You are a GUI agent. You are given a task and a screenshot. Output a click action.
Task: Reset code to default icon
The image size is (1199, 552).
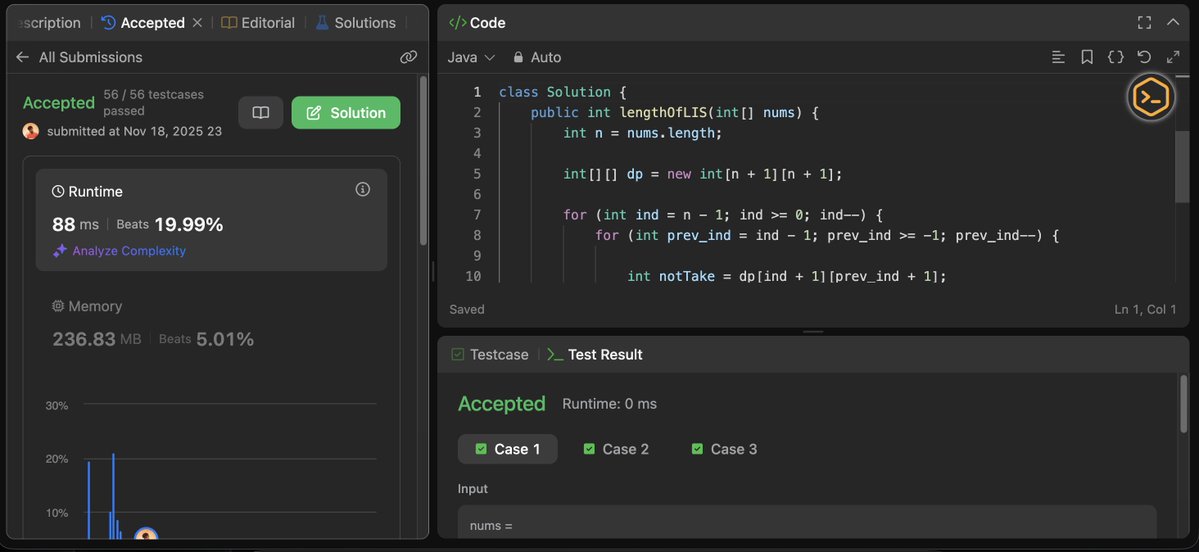(x=1144, y=57)
